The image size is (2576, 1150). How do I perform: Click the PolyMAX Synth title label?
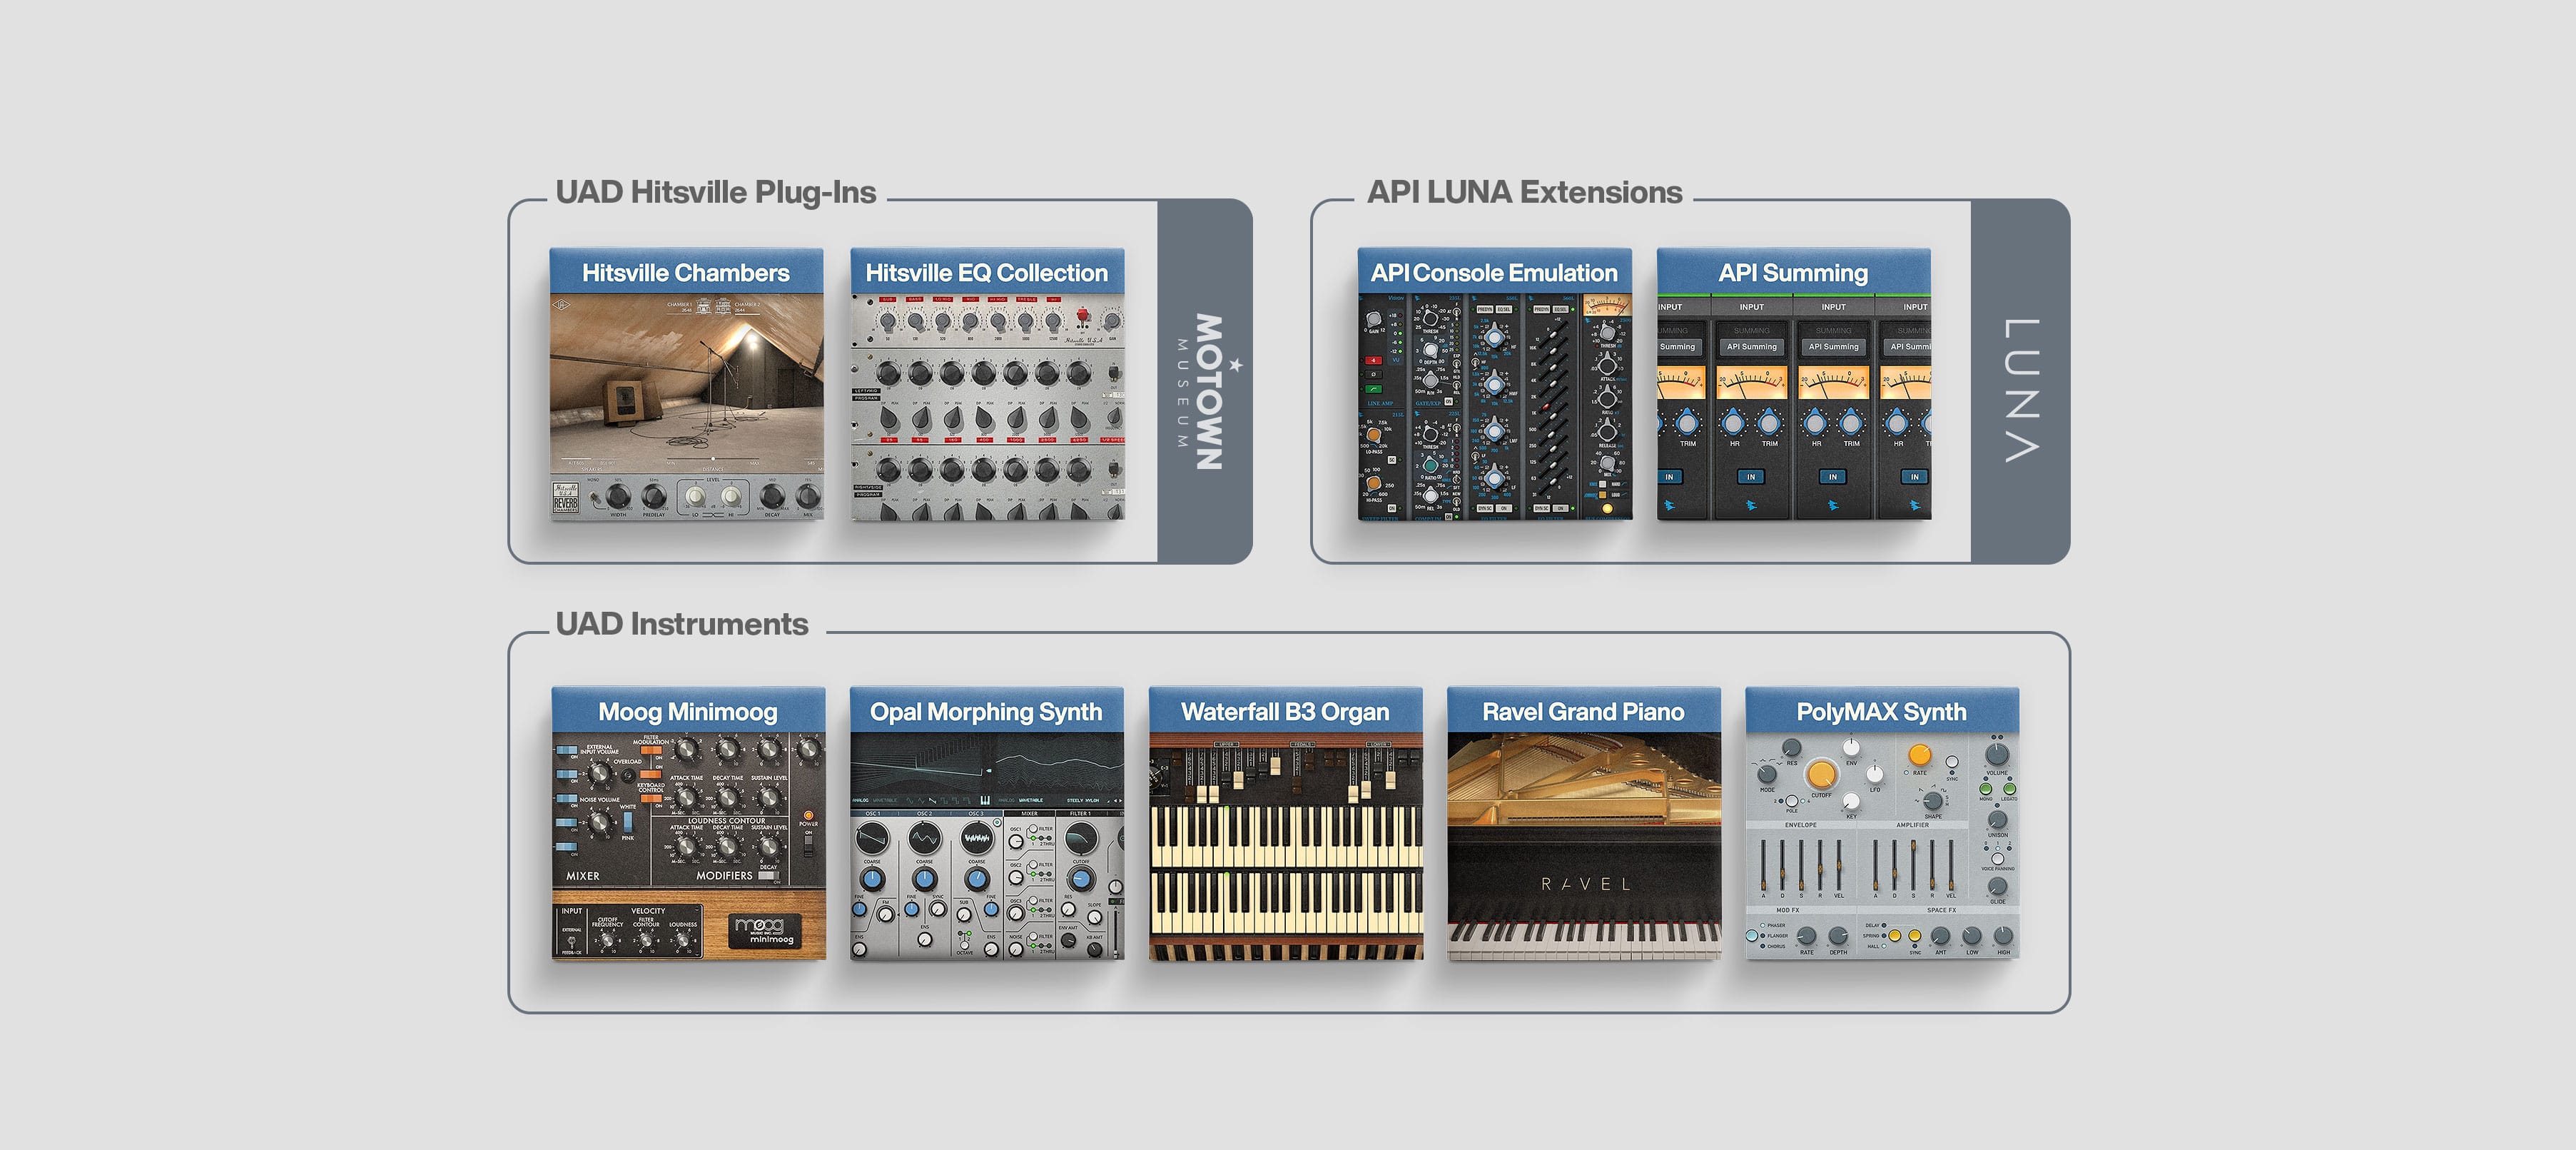1881,712
